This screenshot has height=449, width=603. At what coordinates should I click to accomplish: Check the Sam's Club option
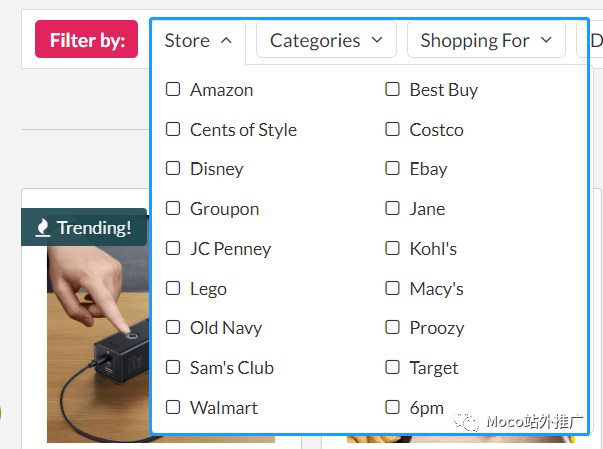[173, 367]
